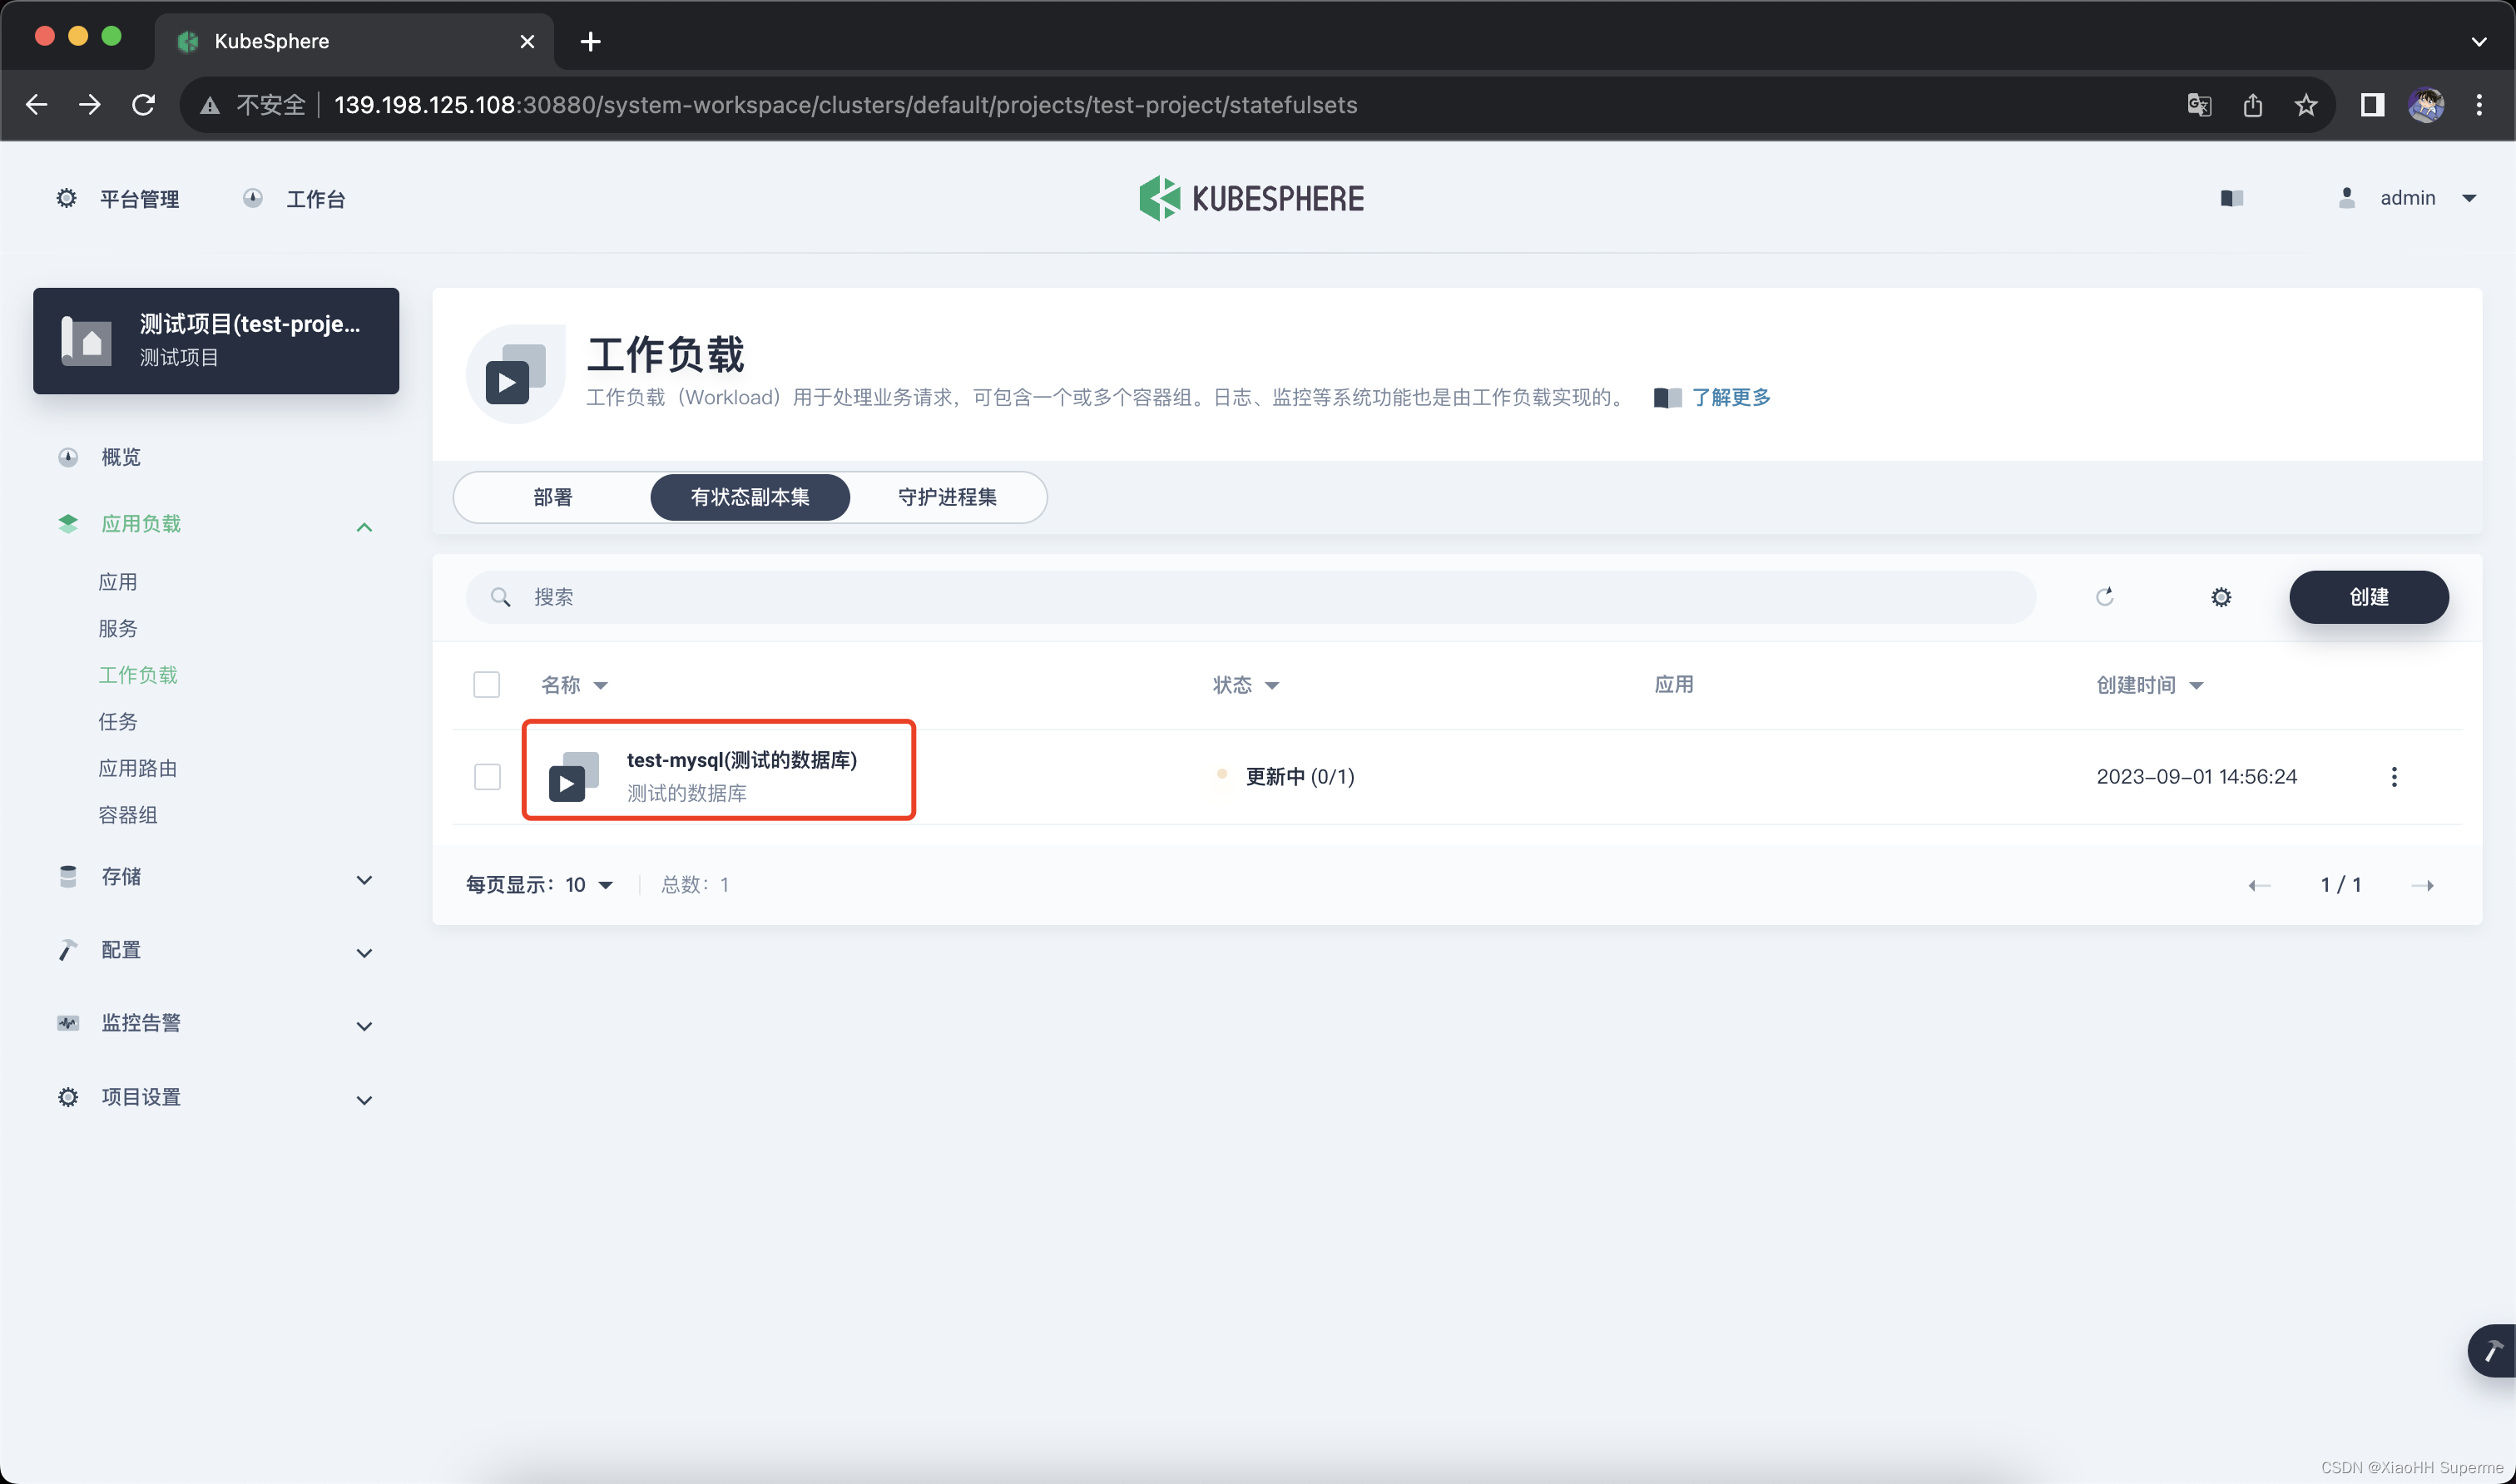Click the refresh icon beside the search bar

2104,597
